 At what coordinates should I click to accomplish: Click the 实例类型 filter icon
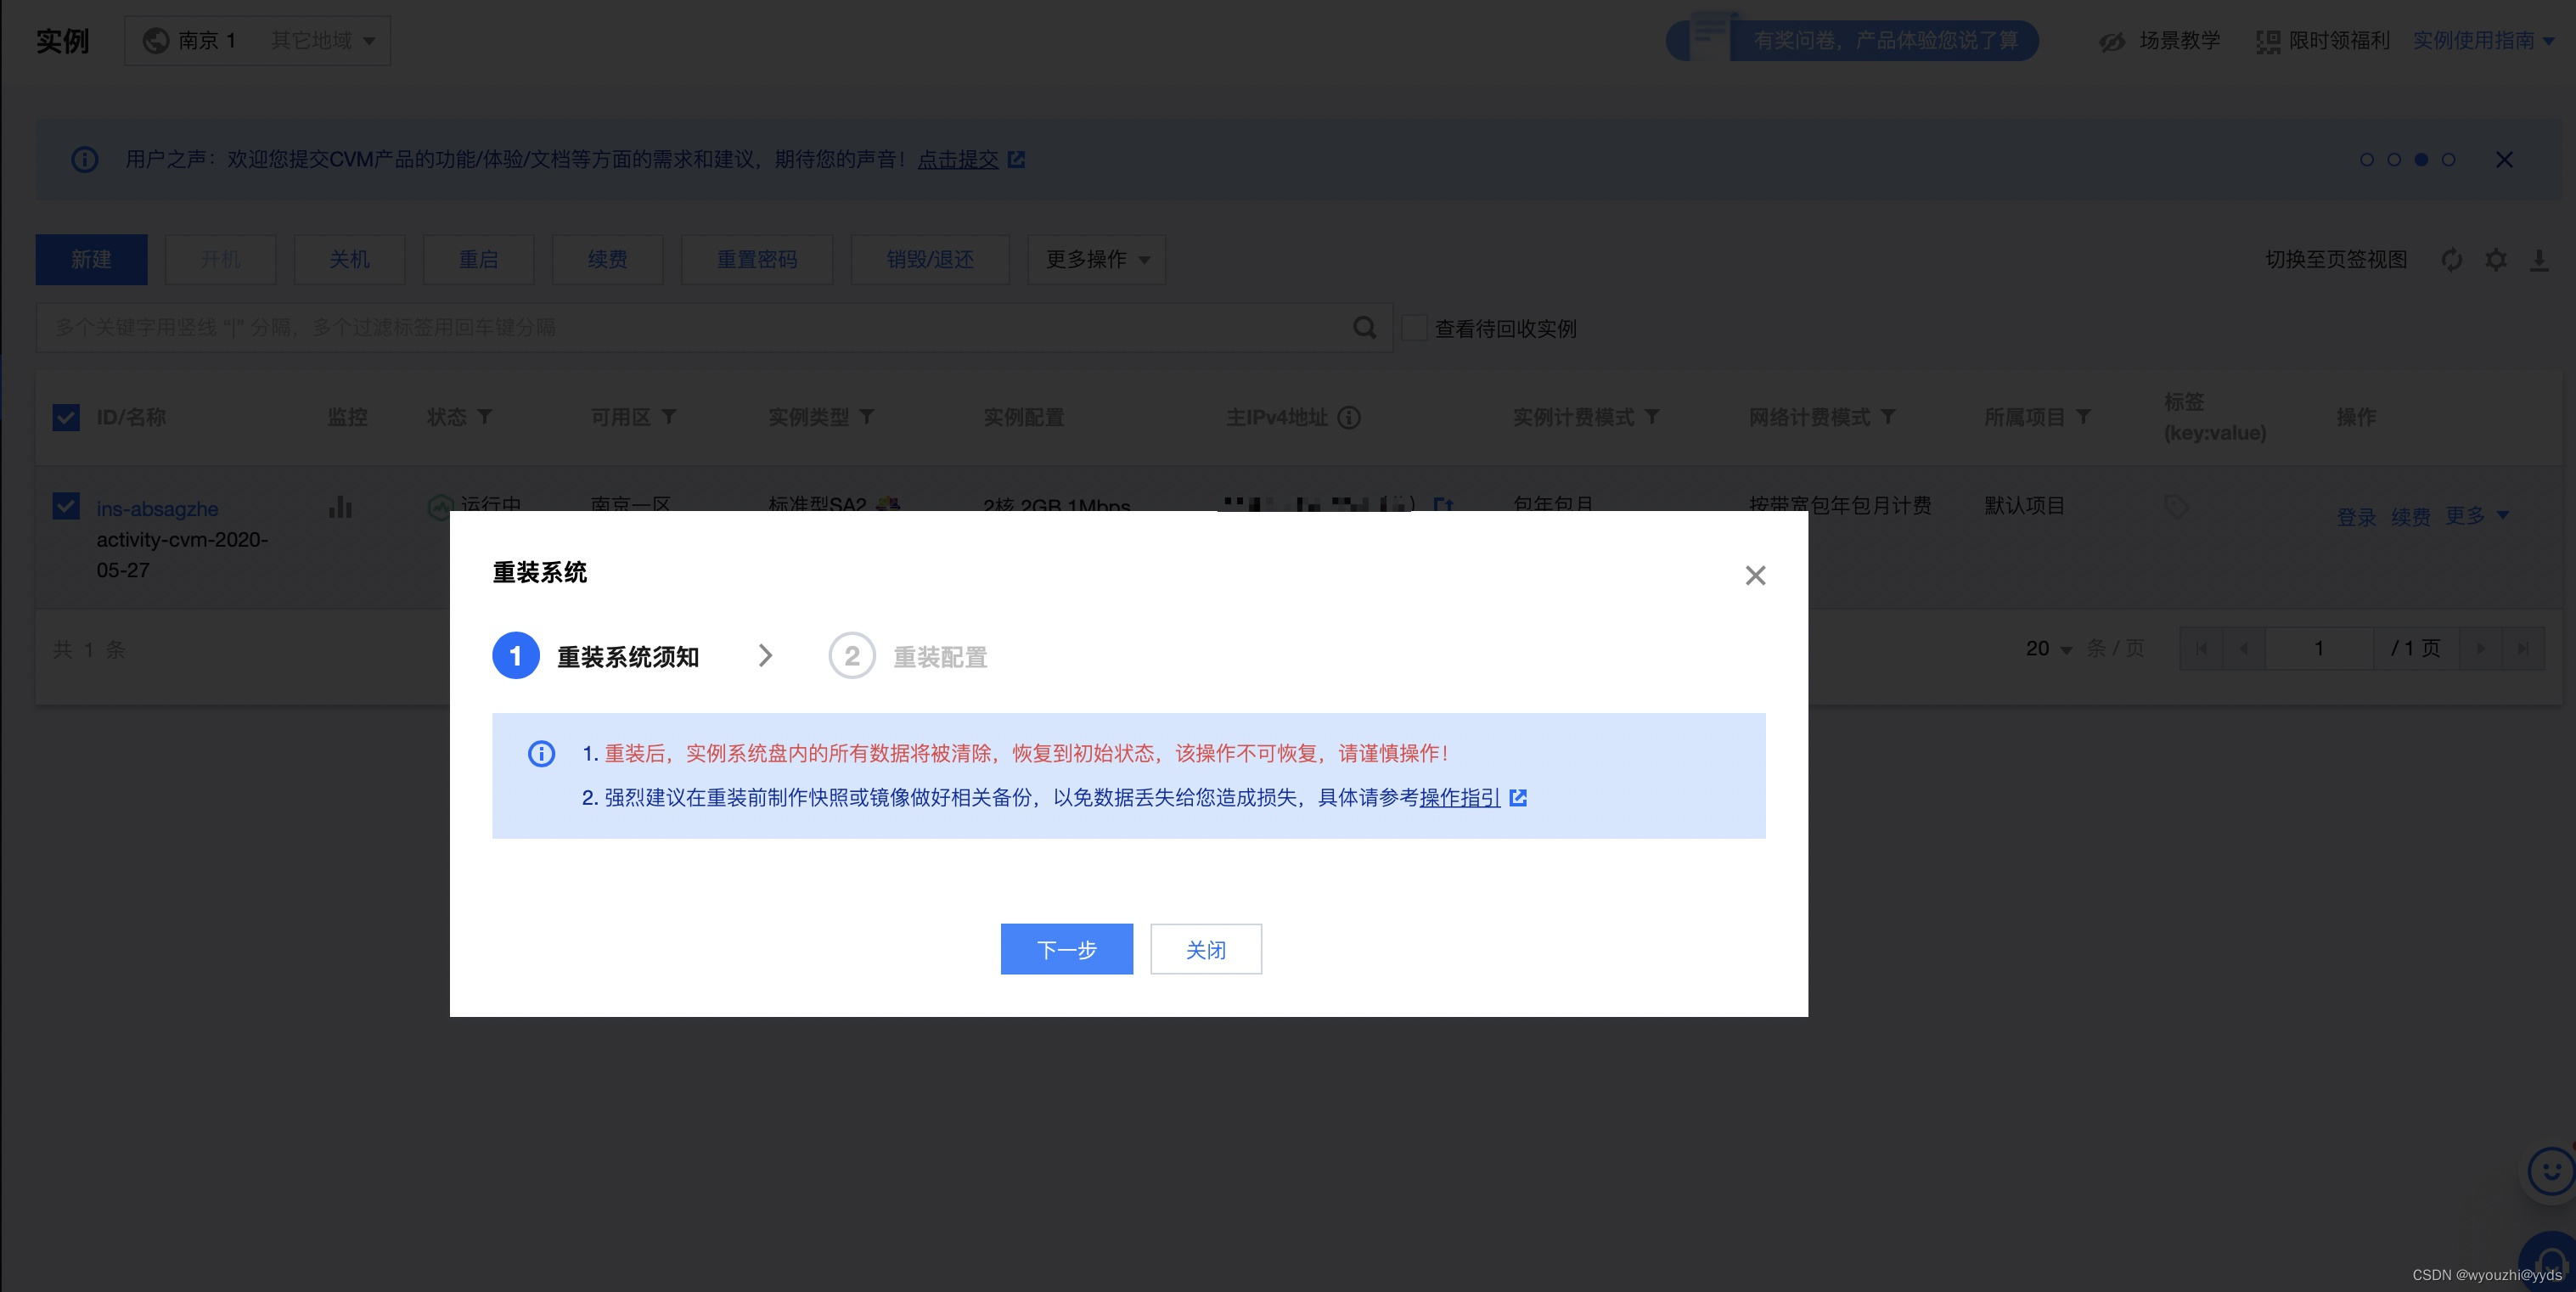tap(867, 416)
